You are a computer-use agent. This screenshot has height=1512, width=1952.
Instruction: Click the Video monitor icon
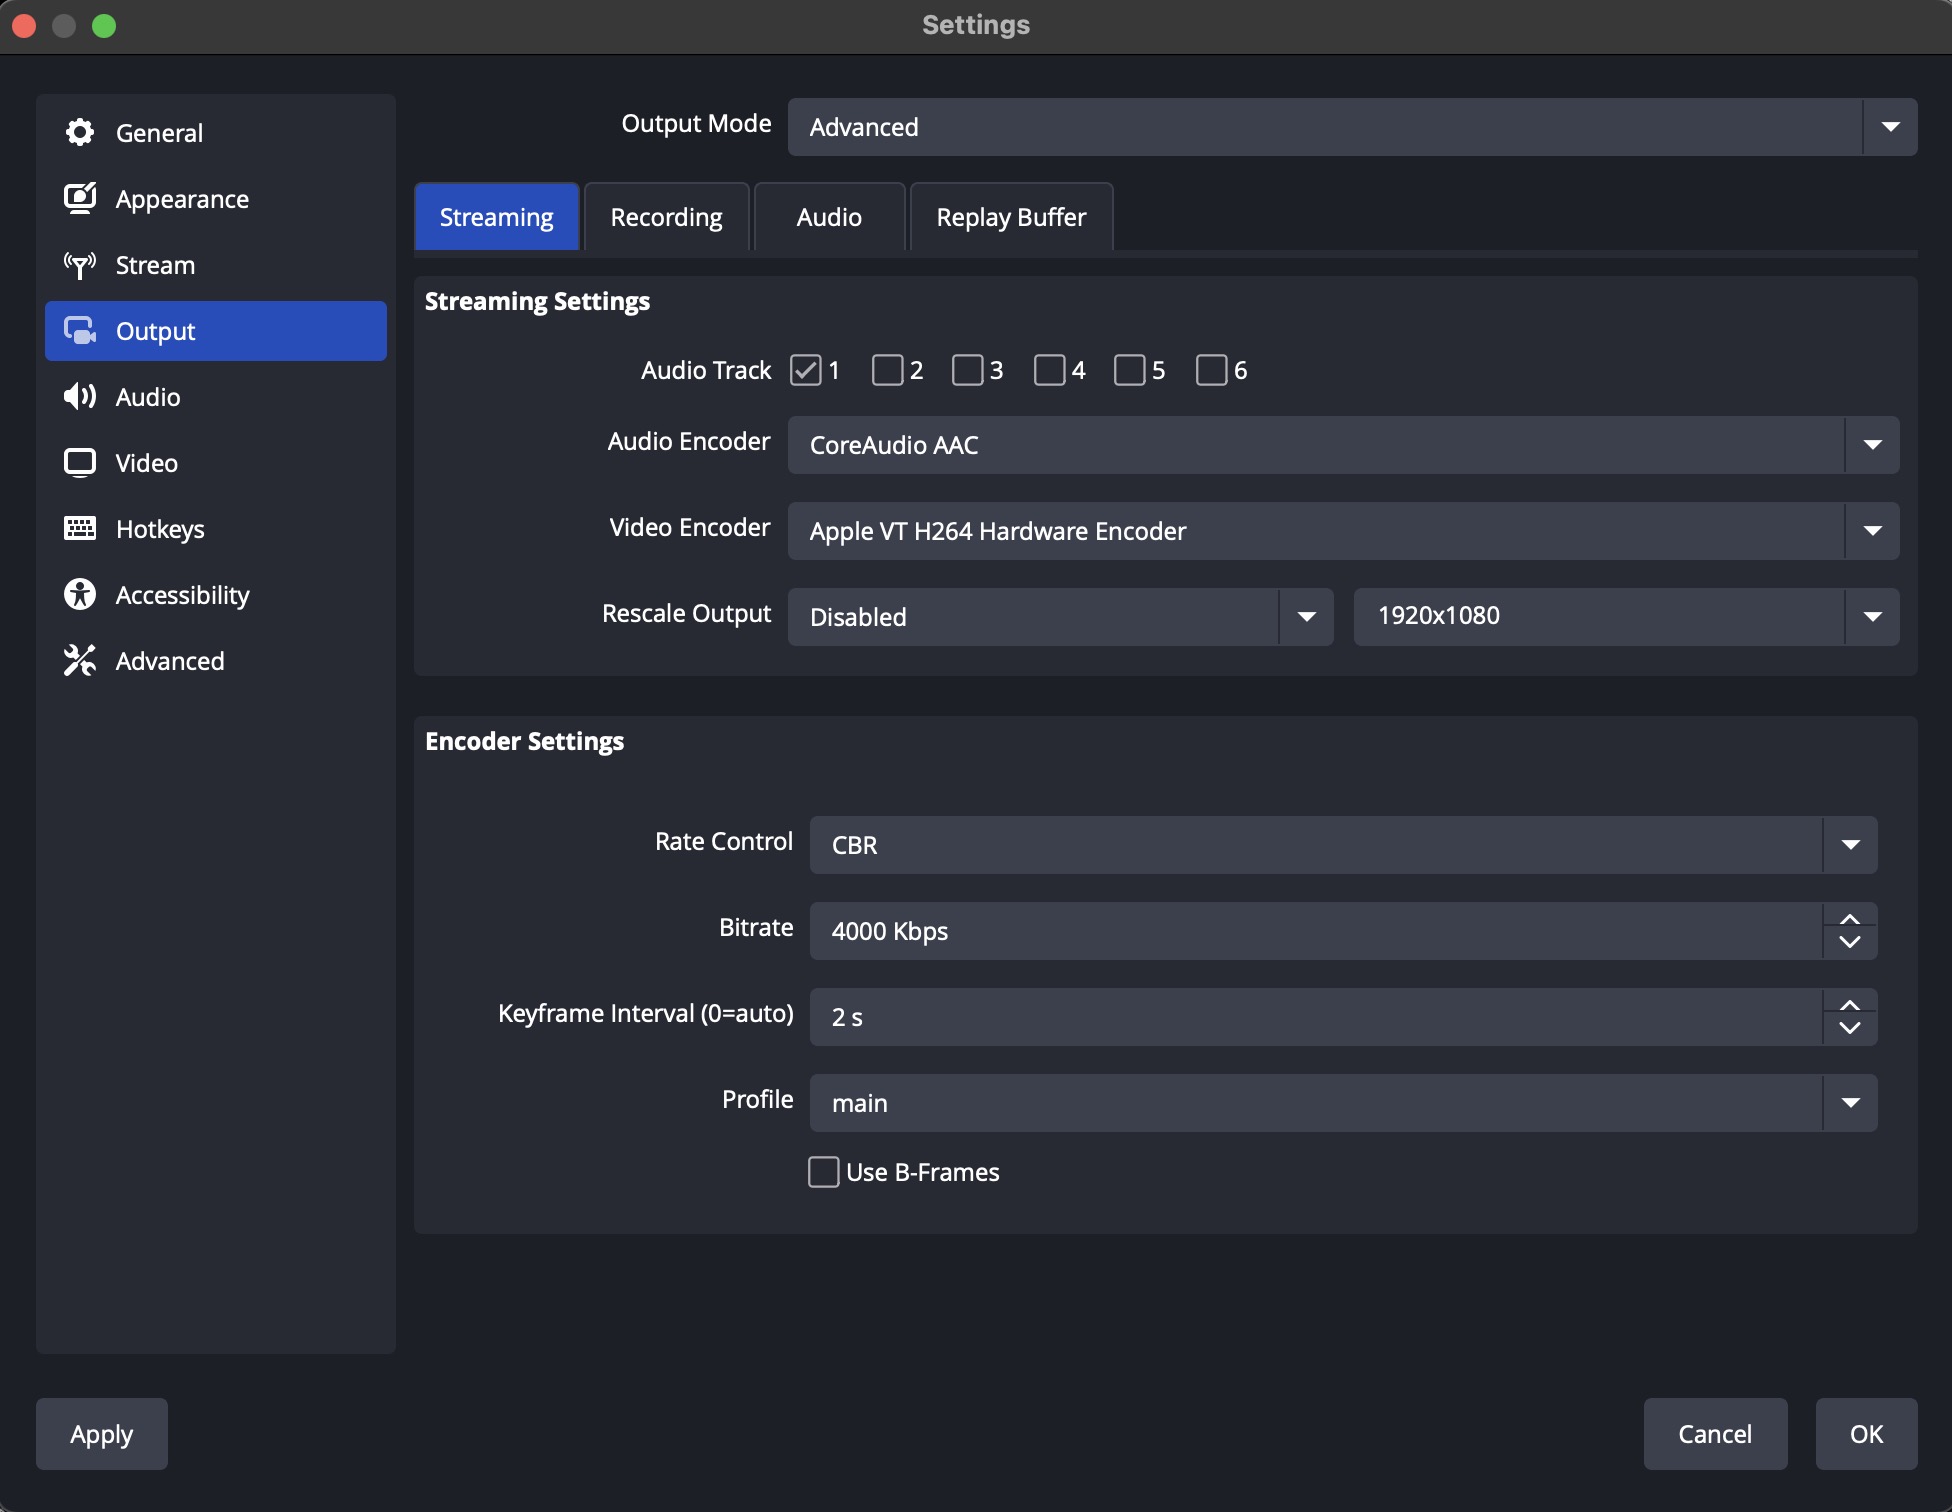pyautogui.click(x=80, y=463)
